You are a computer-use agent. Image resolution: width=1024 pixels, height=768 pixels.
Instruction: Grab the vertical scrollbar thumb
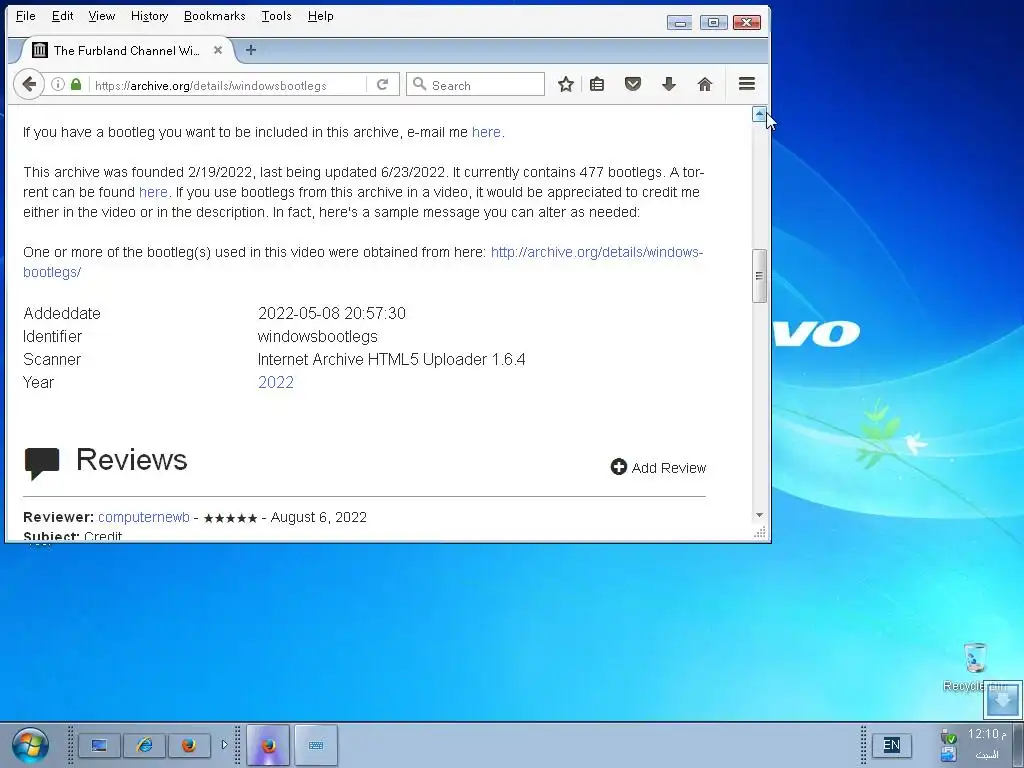[x=759, y=276]
